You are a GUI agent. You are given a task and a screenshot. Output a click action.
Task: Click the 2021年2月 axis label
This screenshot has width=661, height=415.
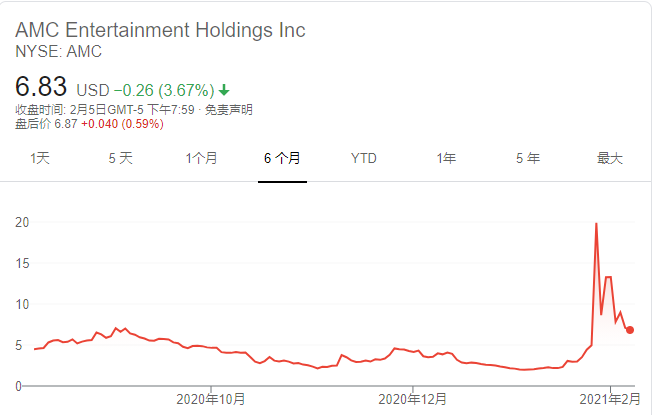click(x=612, y=398)
